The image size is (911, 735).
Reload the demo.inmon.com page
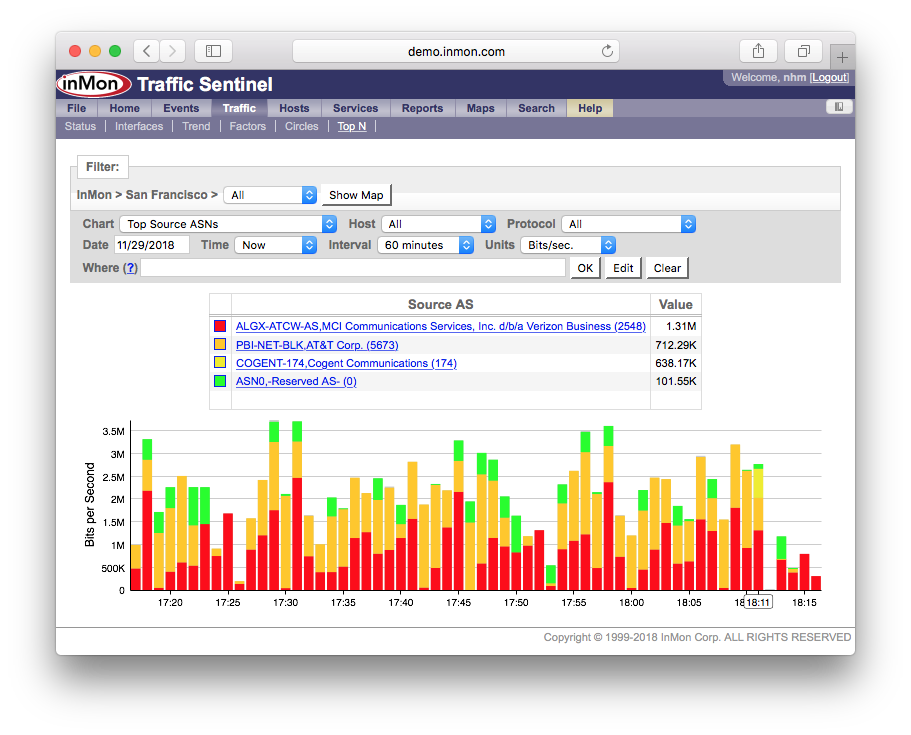(607, 51)
